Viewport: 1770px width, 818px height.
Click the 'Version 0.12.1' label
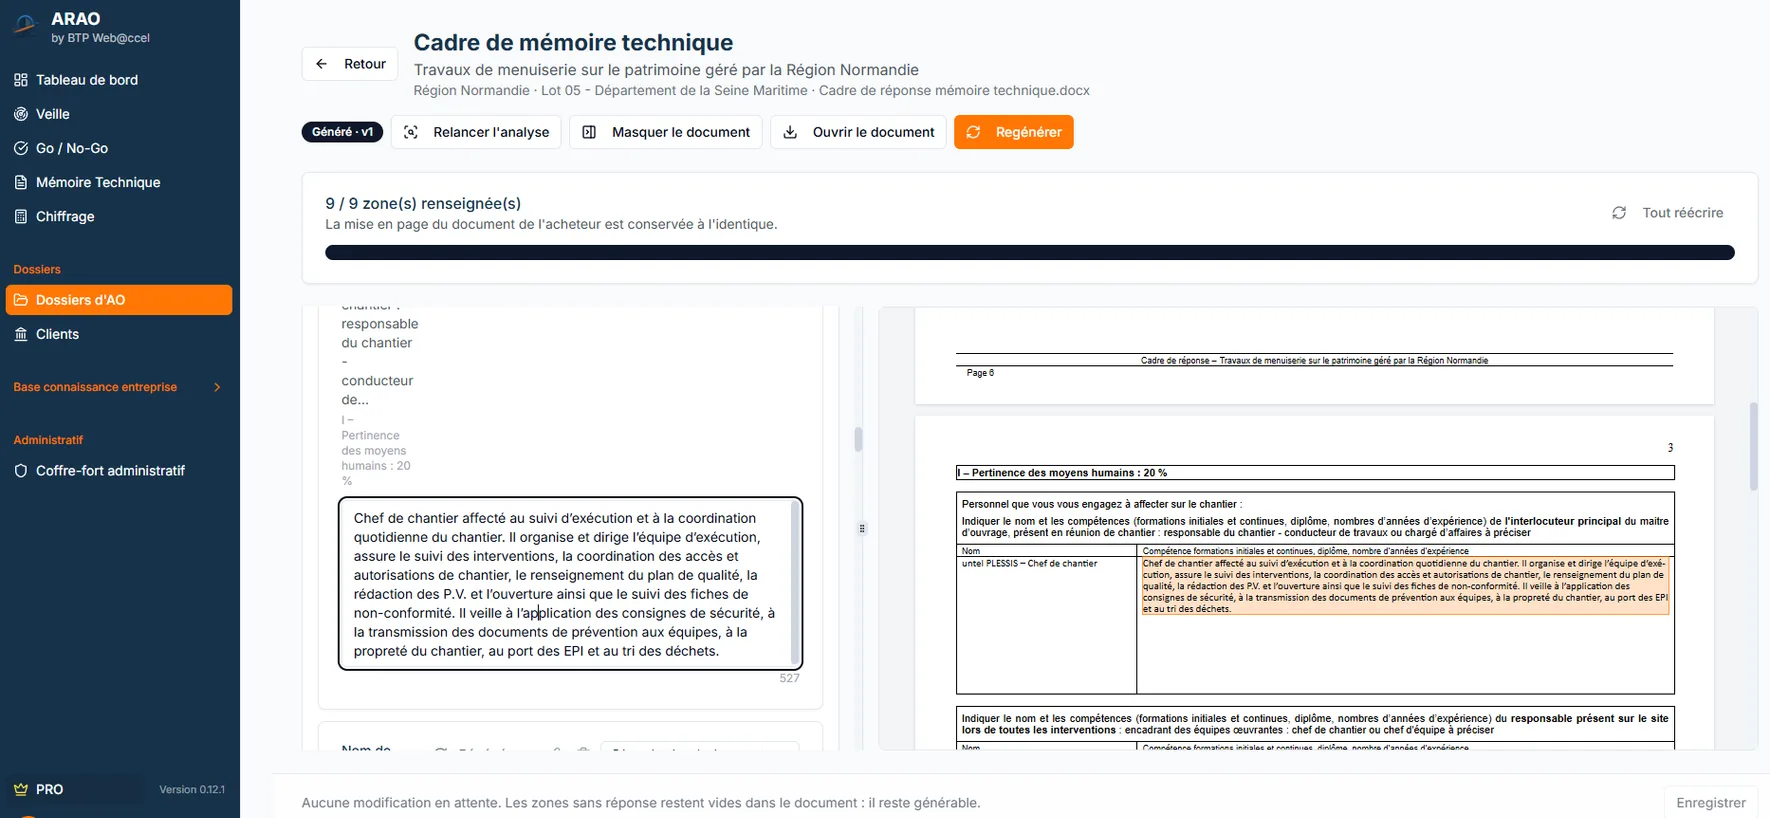192,790
